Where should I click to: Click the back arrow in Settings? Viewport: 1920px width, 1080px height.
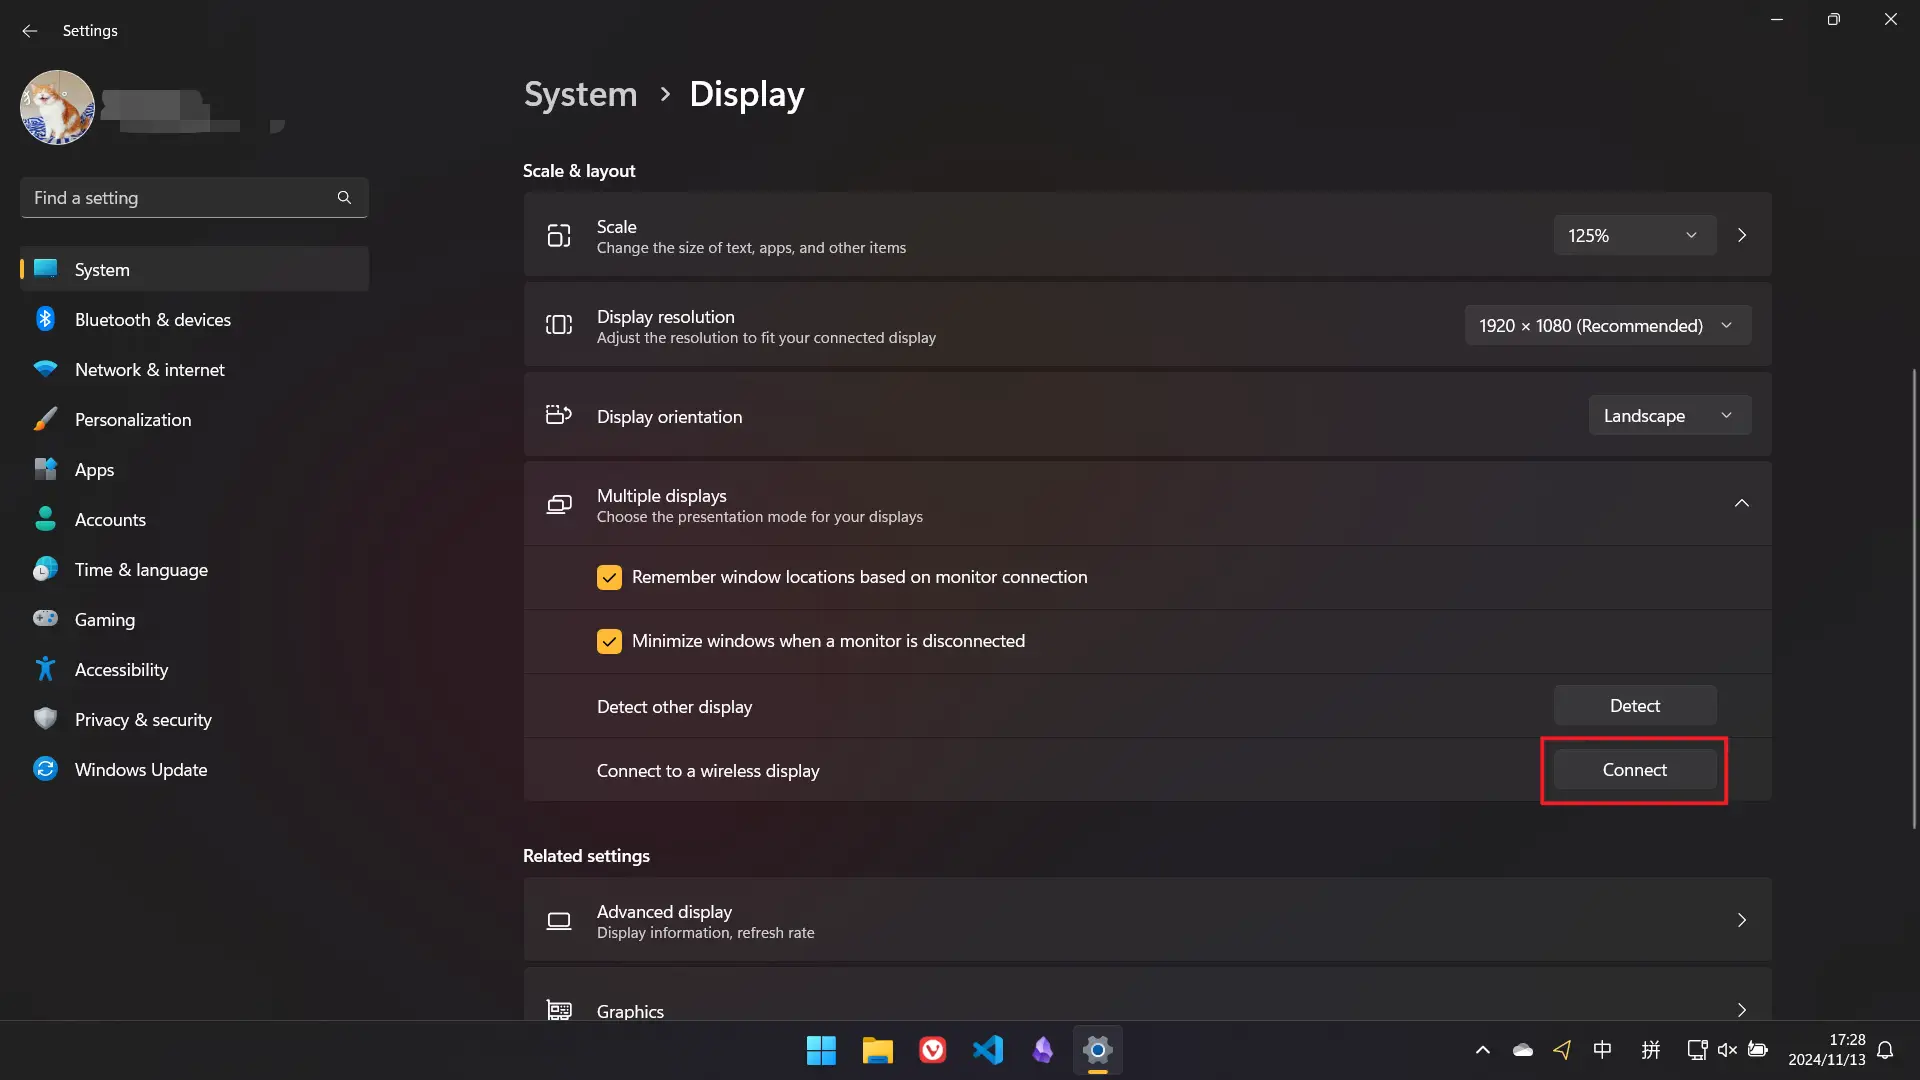(x=29, y=31)
